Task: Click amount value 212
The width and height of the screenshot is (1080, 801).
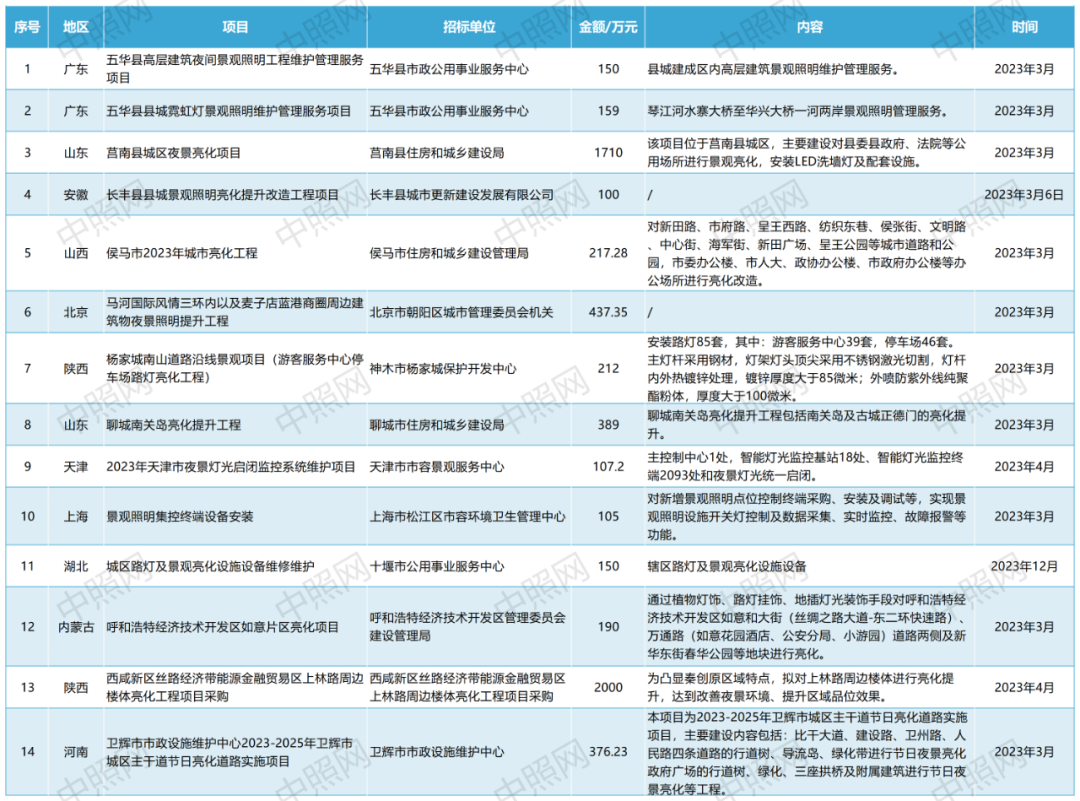Action: point(608,368)
